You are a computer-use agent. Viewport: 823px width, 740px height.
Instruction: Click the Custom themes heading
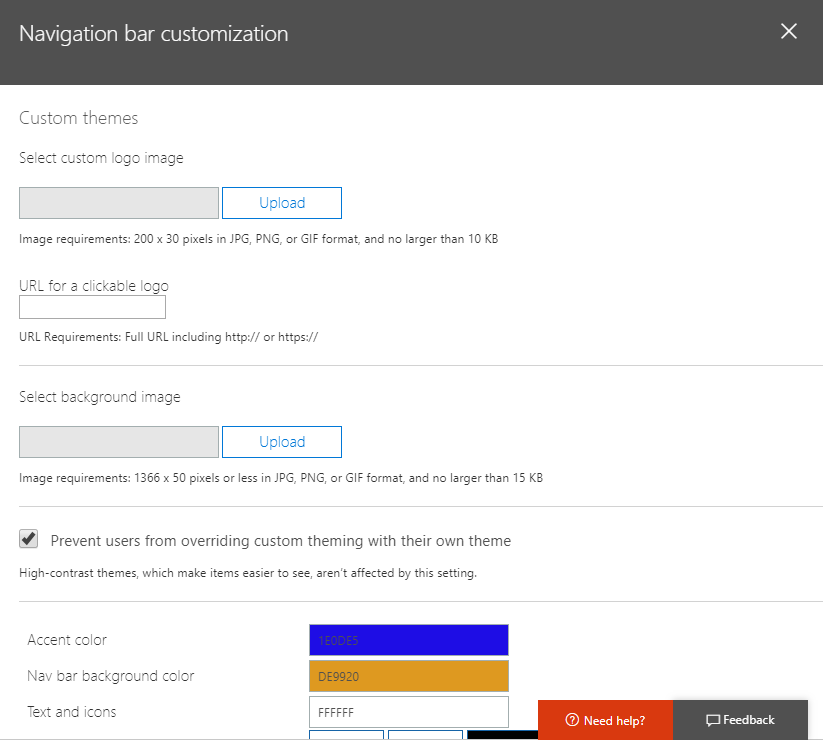tap(79, 118)
